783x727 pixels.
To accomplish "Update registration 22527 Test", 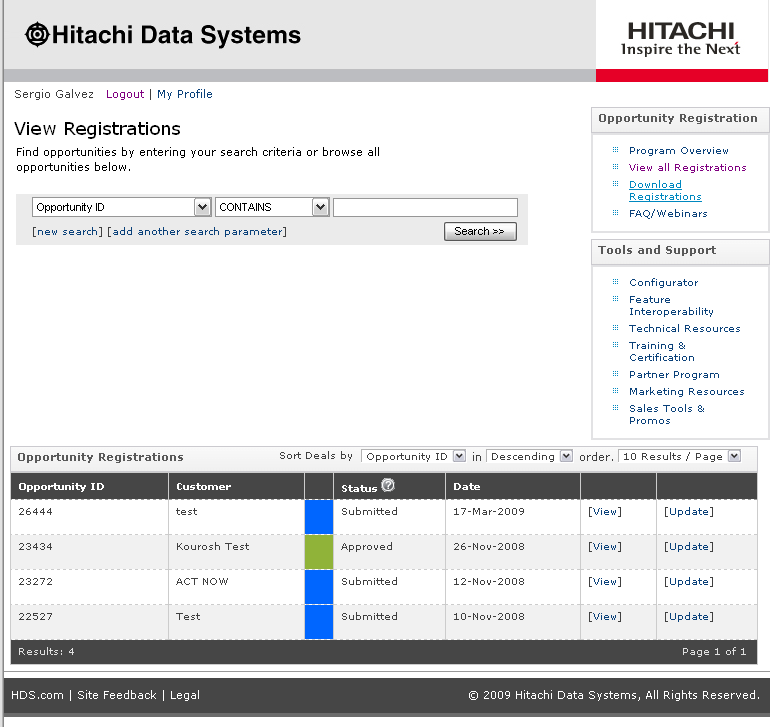I will click(x=689, y=617).
